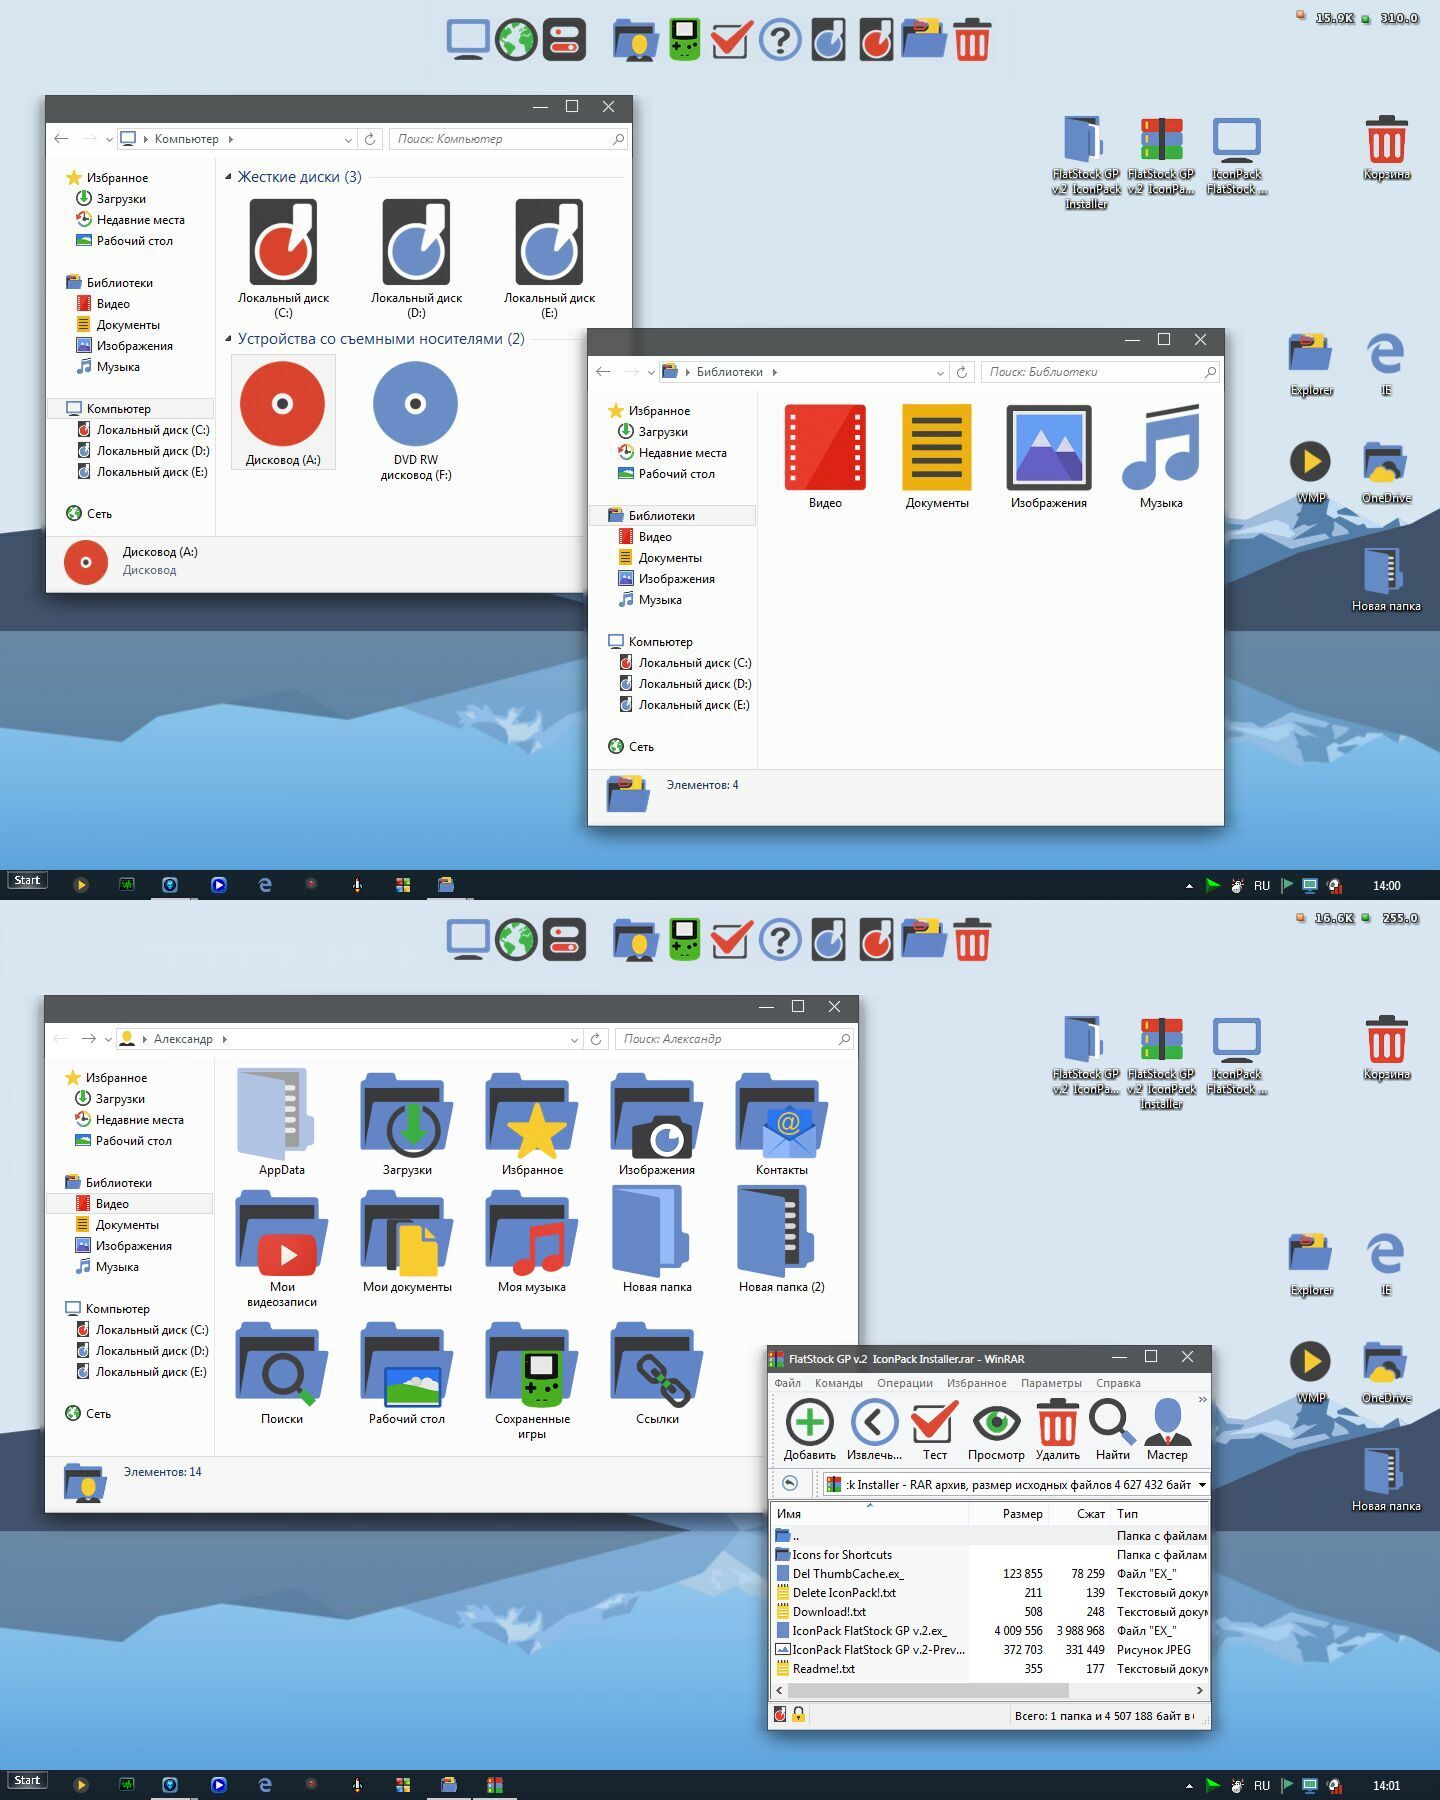This screenshot has width=1440, height=1800.
Task: Click the Найти magnifier icon in WinRAR
Action: 1111,1422
